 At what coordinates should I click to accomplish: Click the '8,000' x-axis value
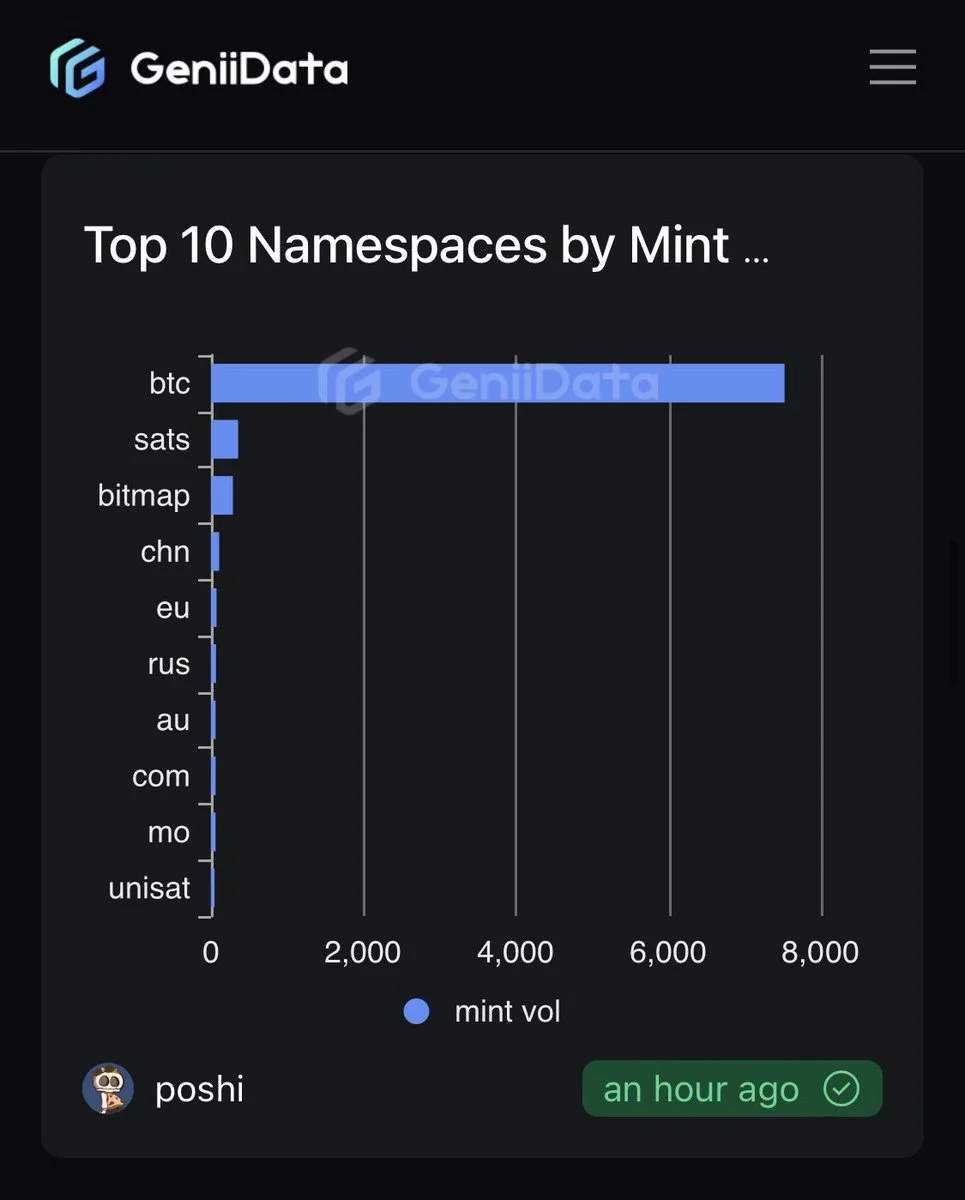tap(820, 952)
